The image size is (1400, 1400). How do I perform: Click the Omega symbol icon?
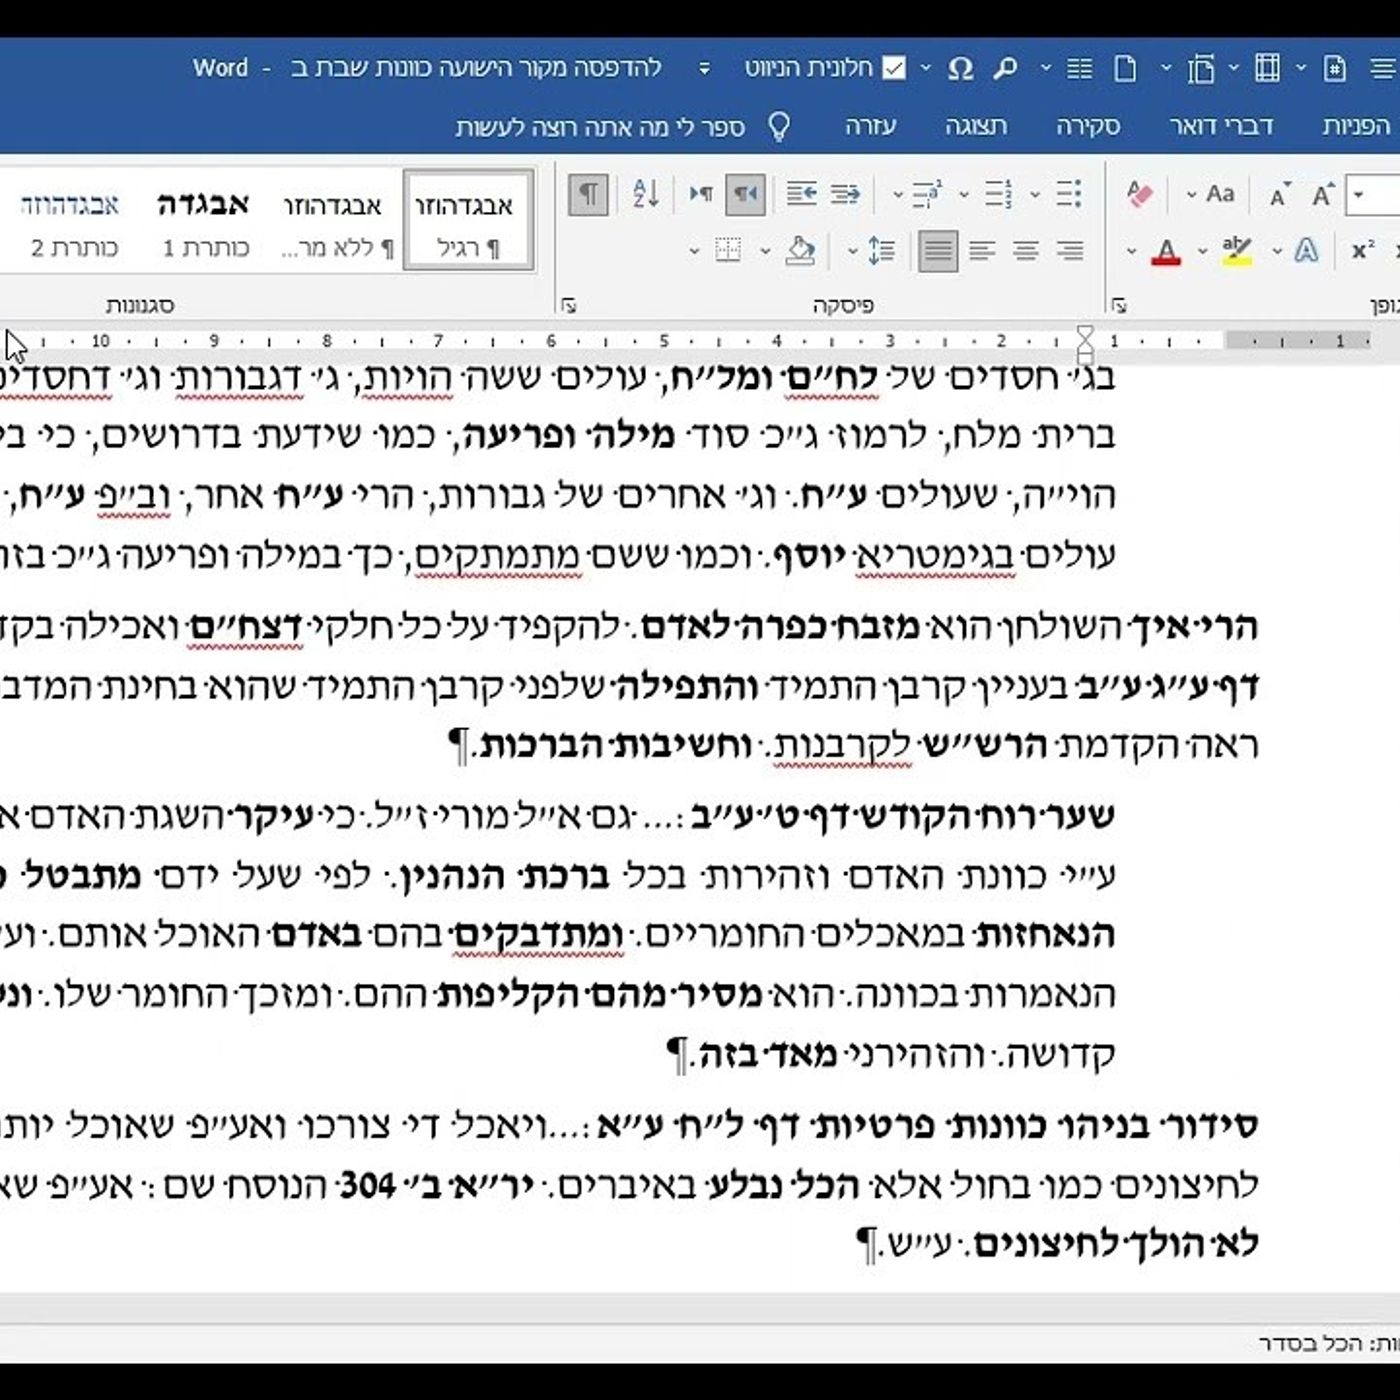coord(960,68)
